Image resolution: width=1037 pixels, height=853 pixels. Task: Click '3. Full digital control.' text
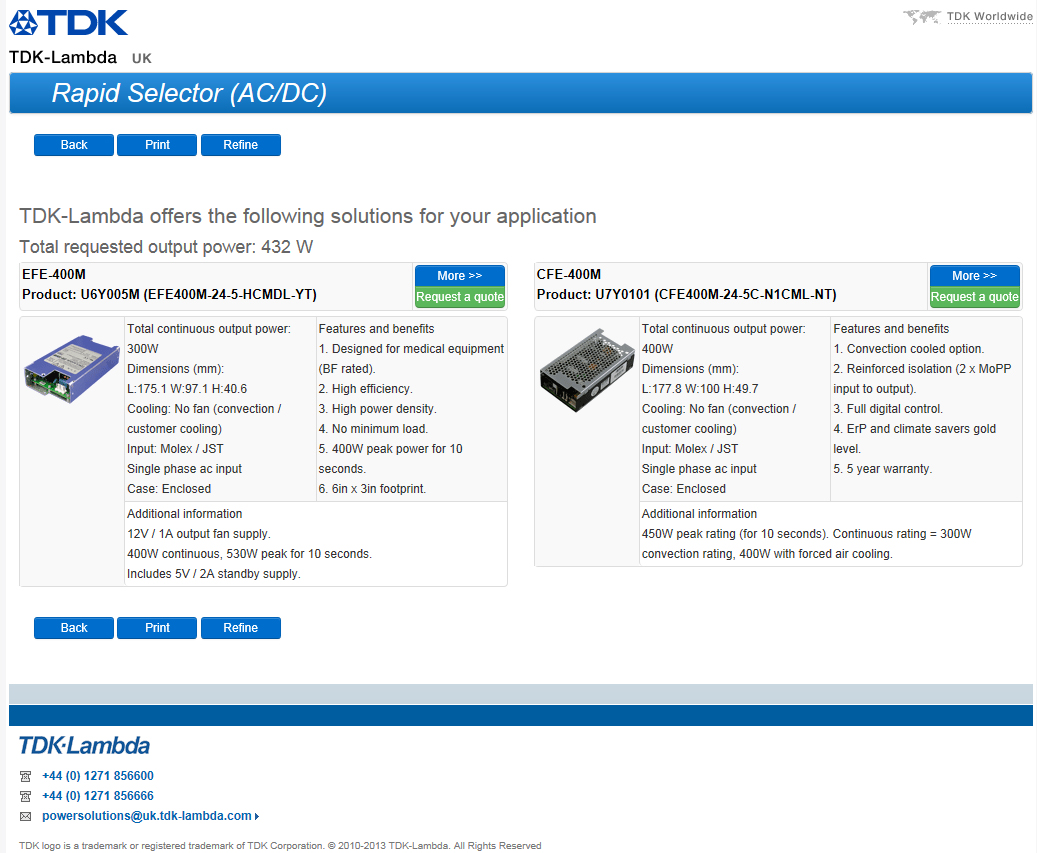coord(888,409)
